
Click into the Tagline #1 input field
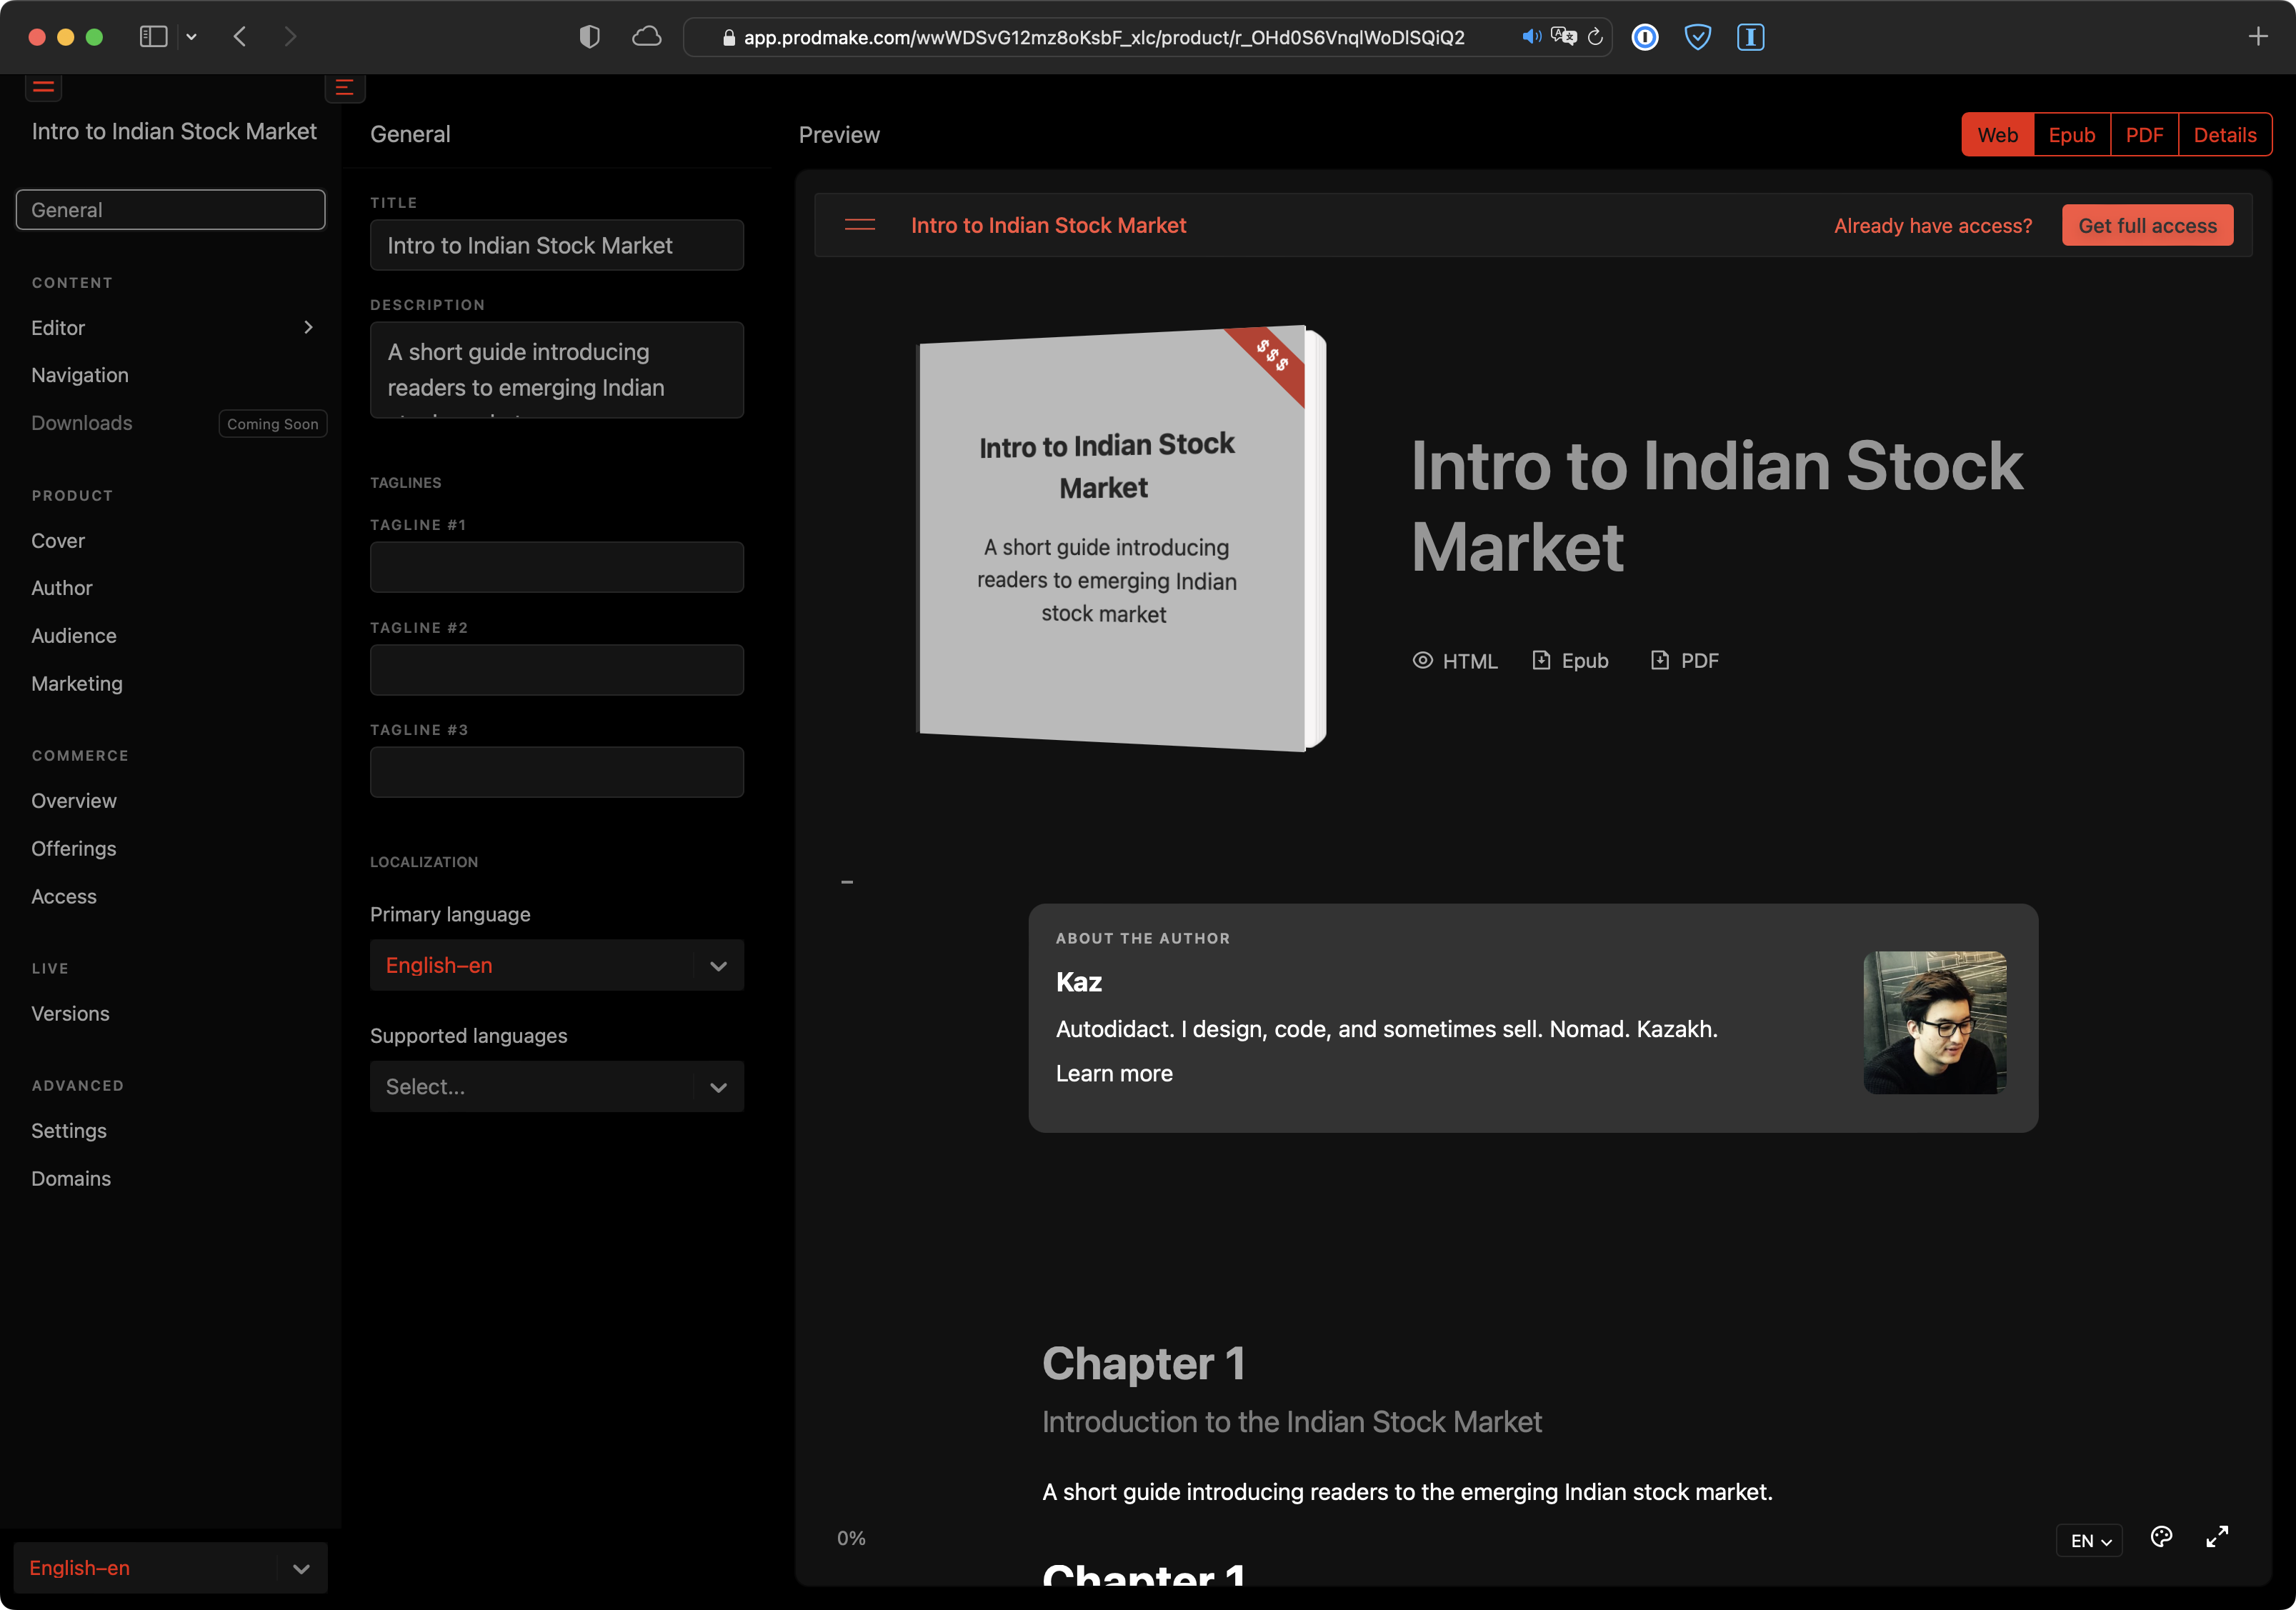tap(557, 567)
